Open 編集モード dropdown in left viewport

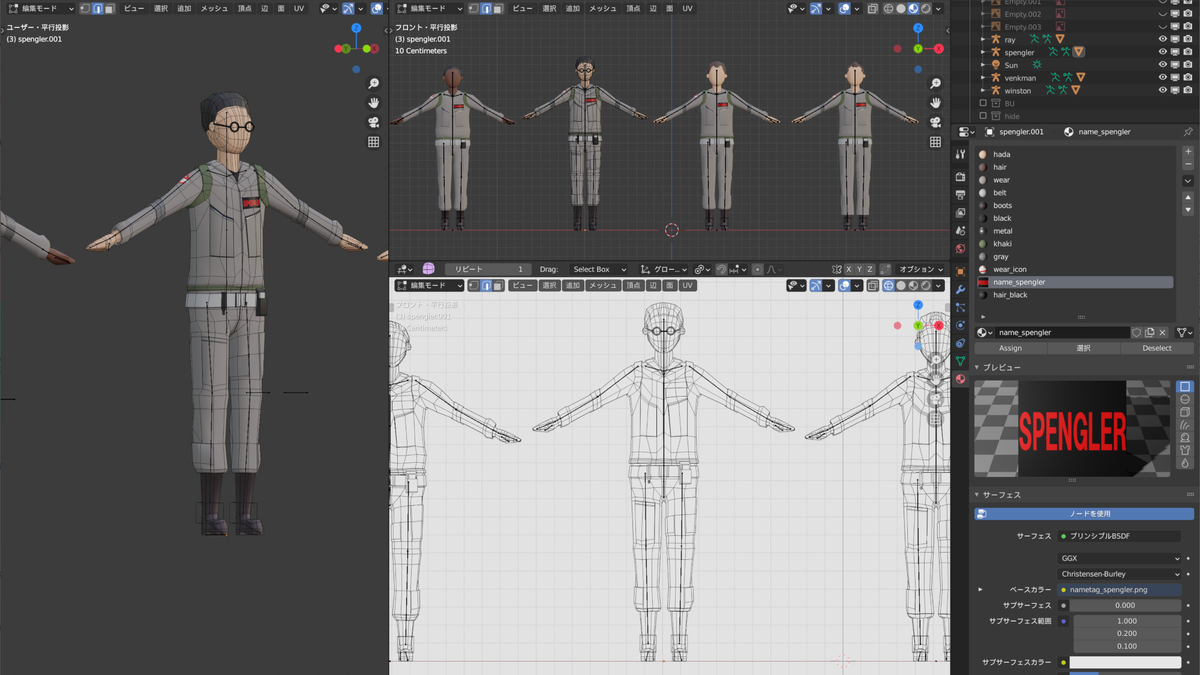pos(40,8)
